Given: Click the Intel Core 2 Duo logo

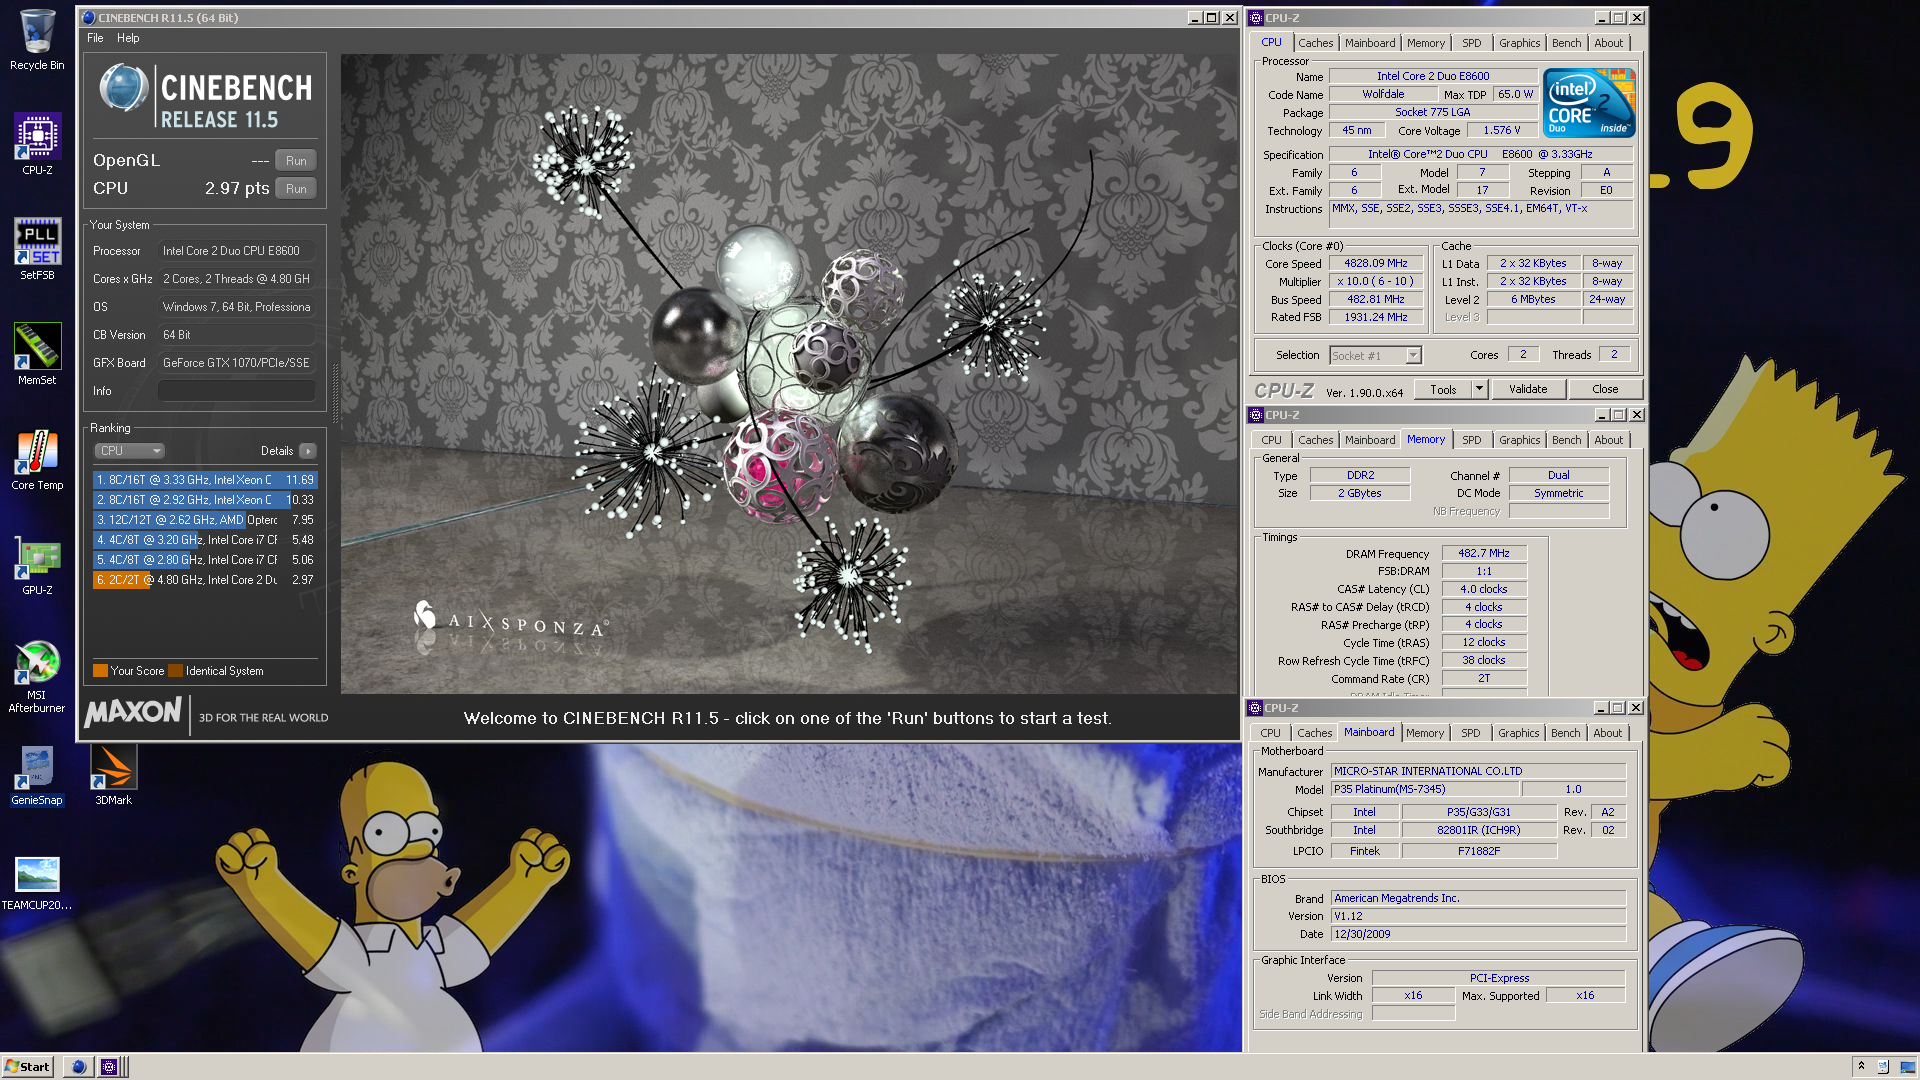Looking at the screenshot, I should (1589, 103).
